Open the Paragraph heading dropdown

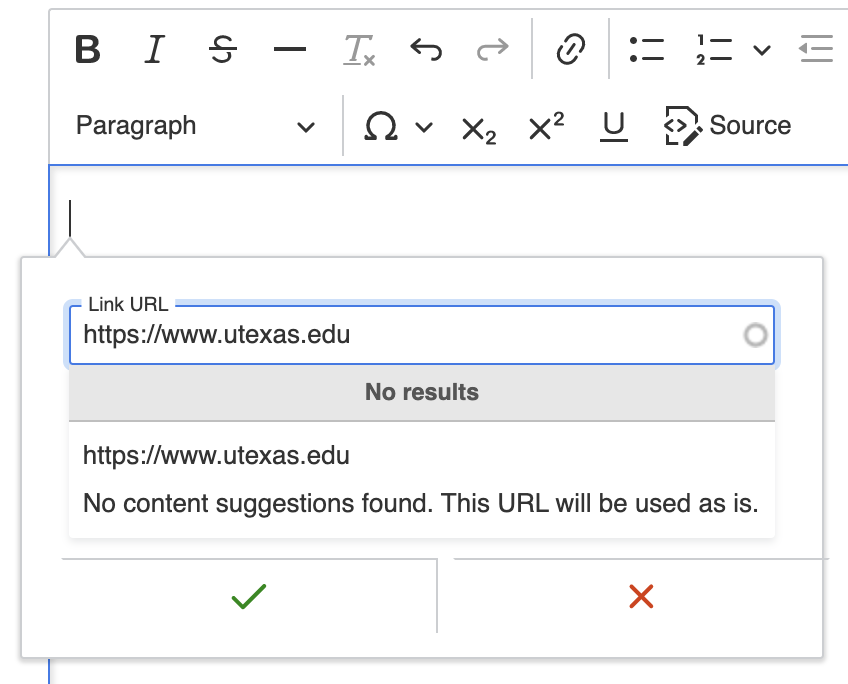pyautogui.click(x=195, y=126)
